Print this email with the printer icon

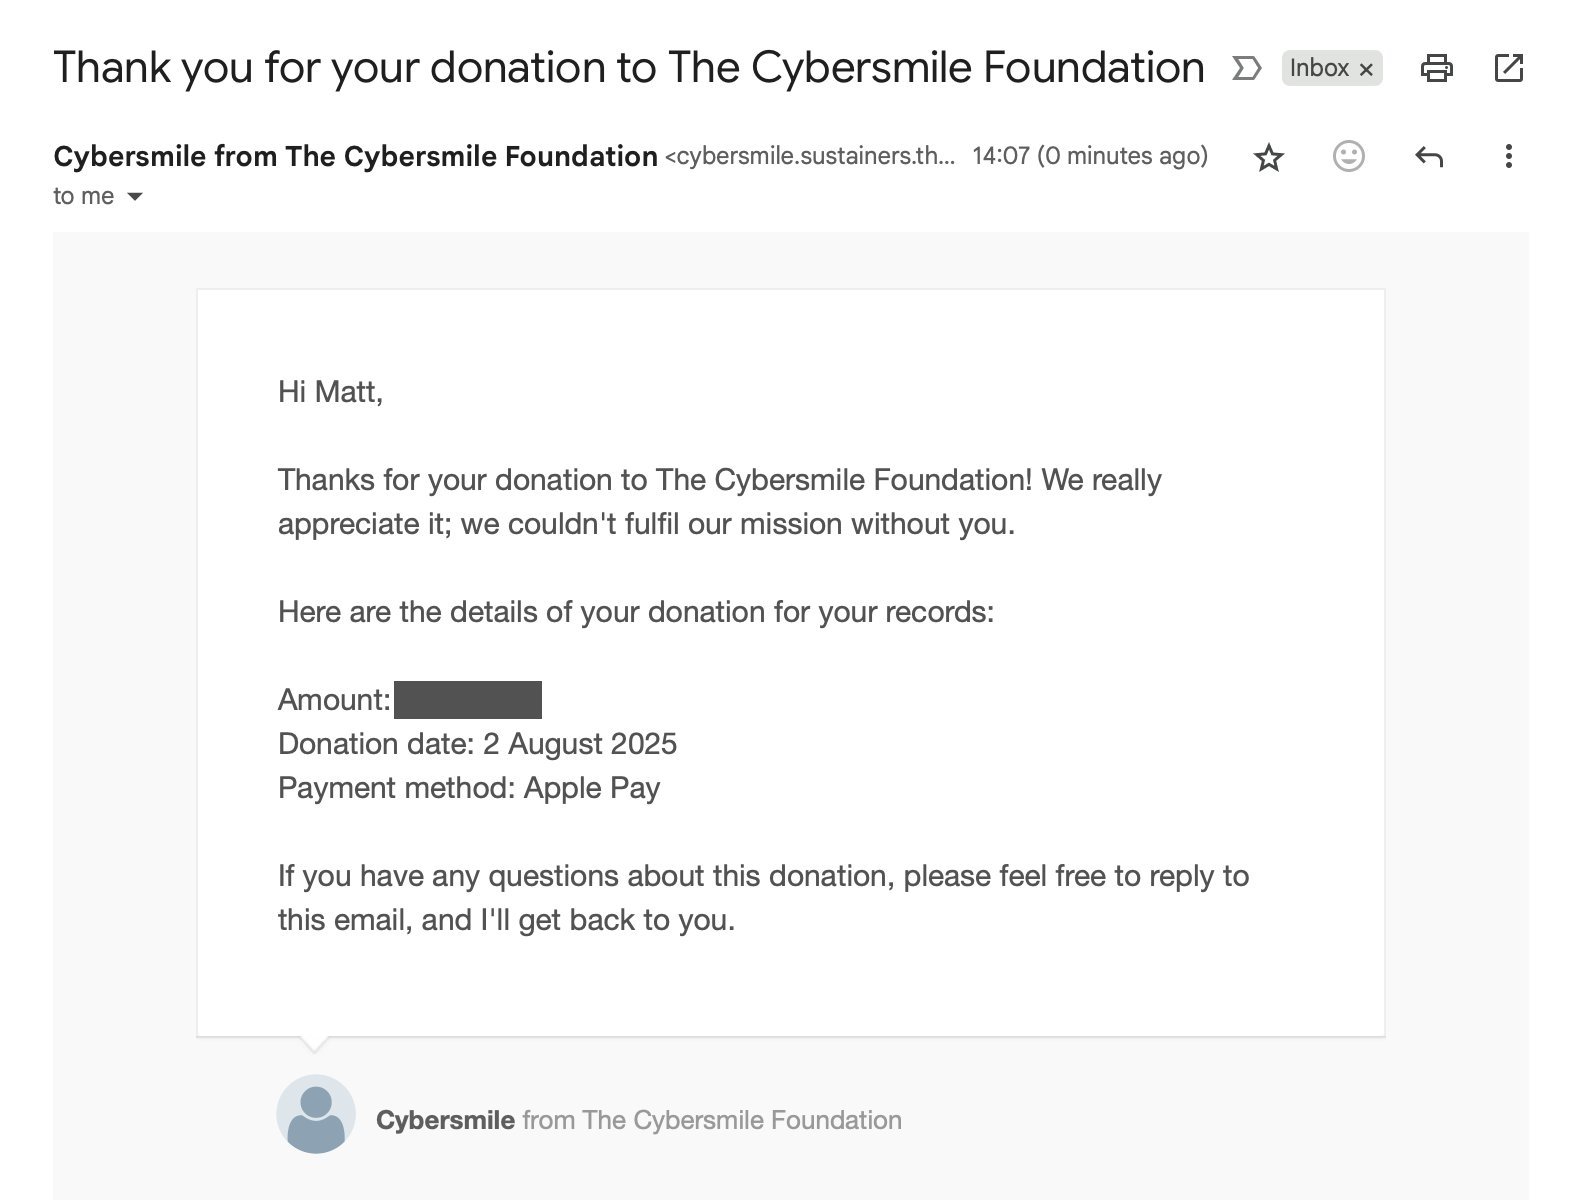1436,68
